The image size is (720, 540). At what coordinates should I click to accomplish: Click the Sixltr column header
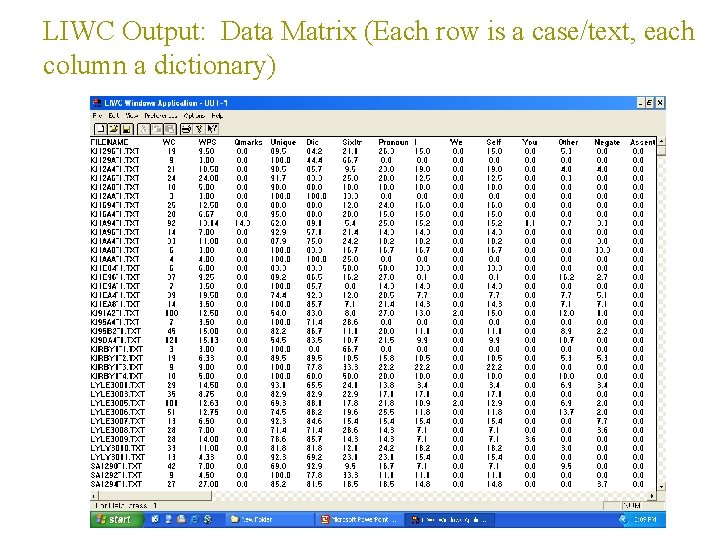(352, 142)
